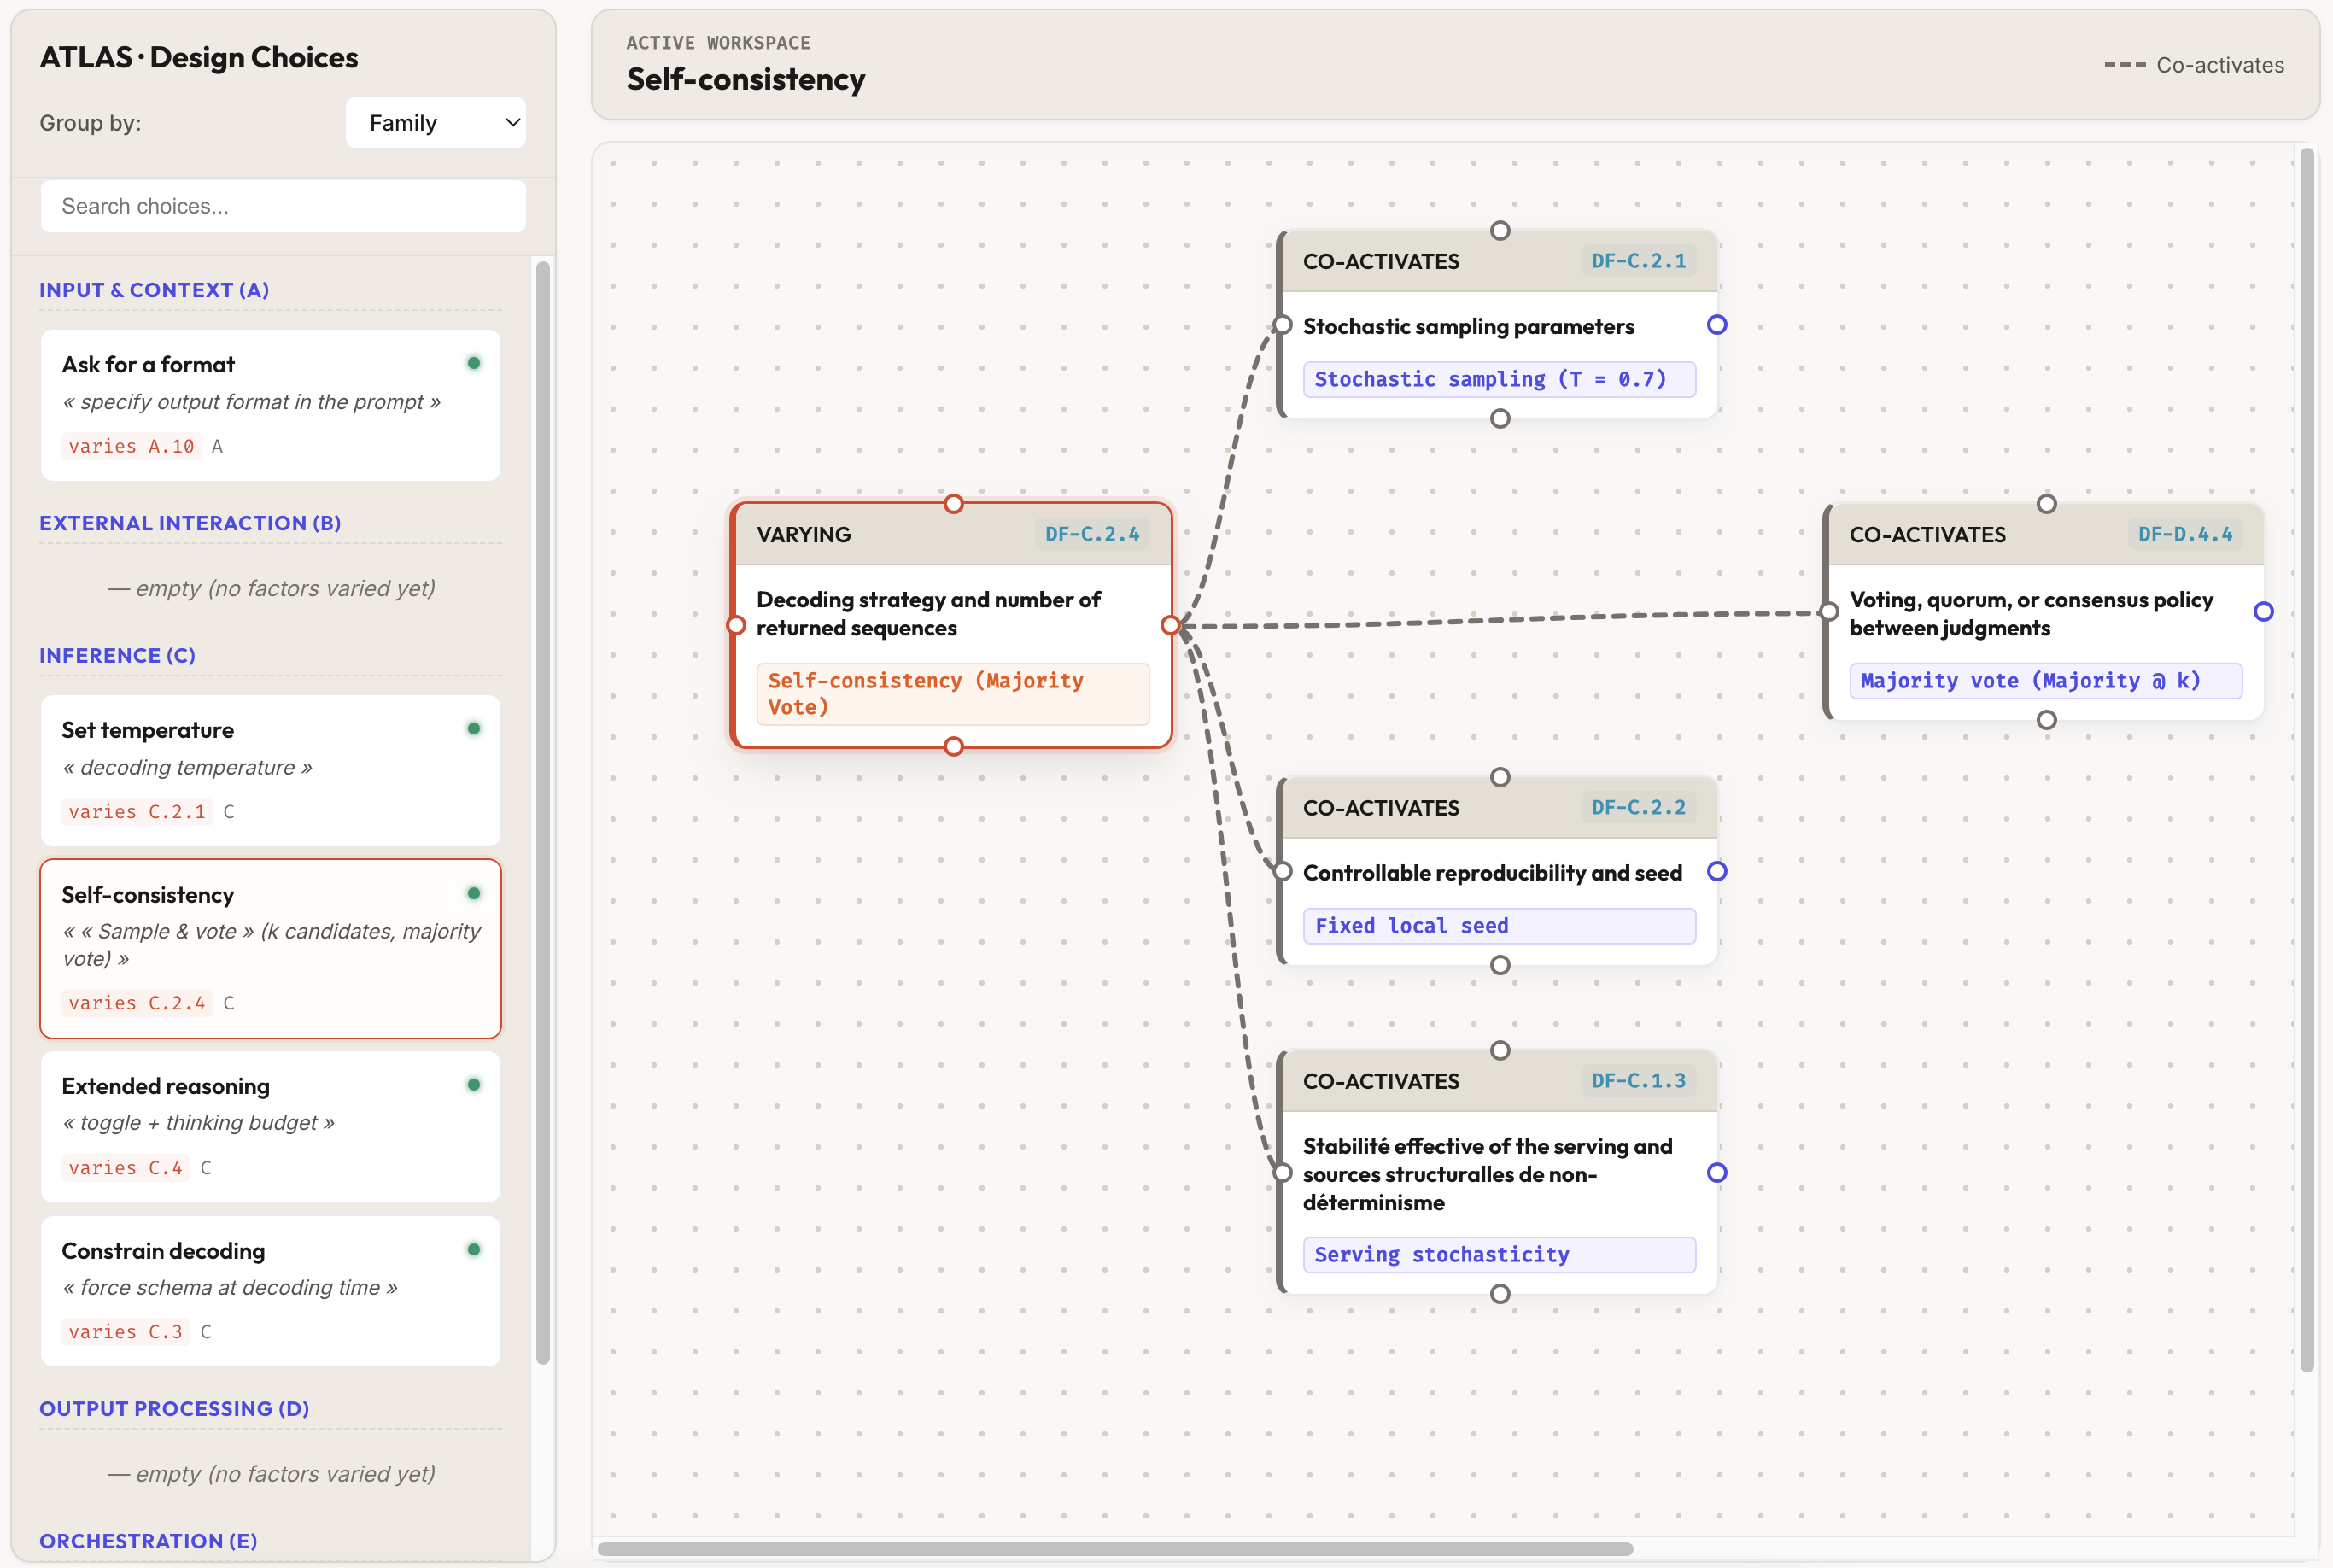The width and height of the screenshot is (2333, 1568).
Task: Click the canvas vertical scrollbar
Action: pos(2307,760)
